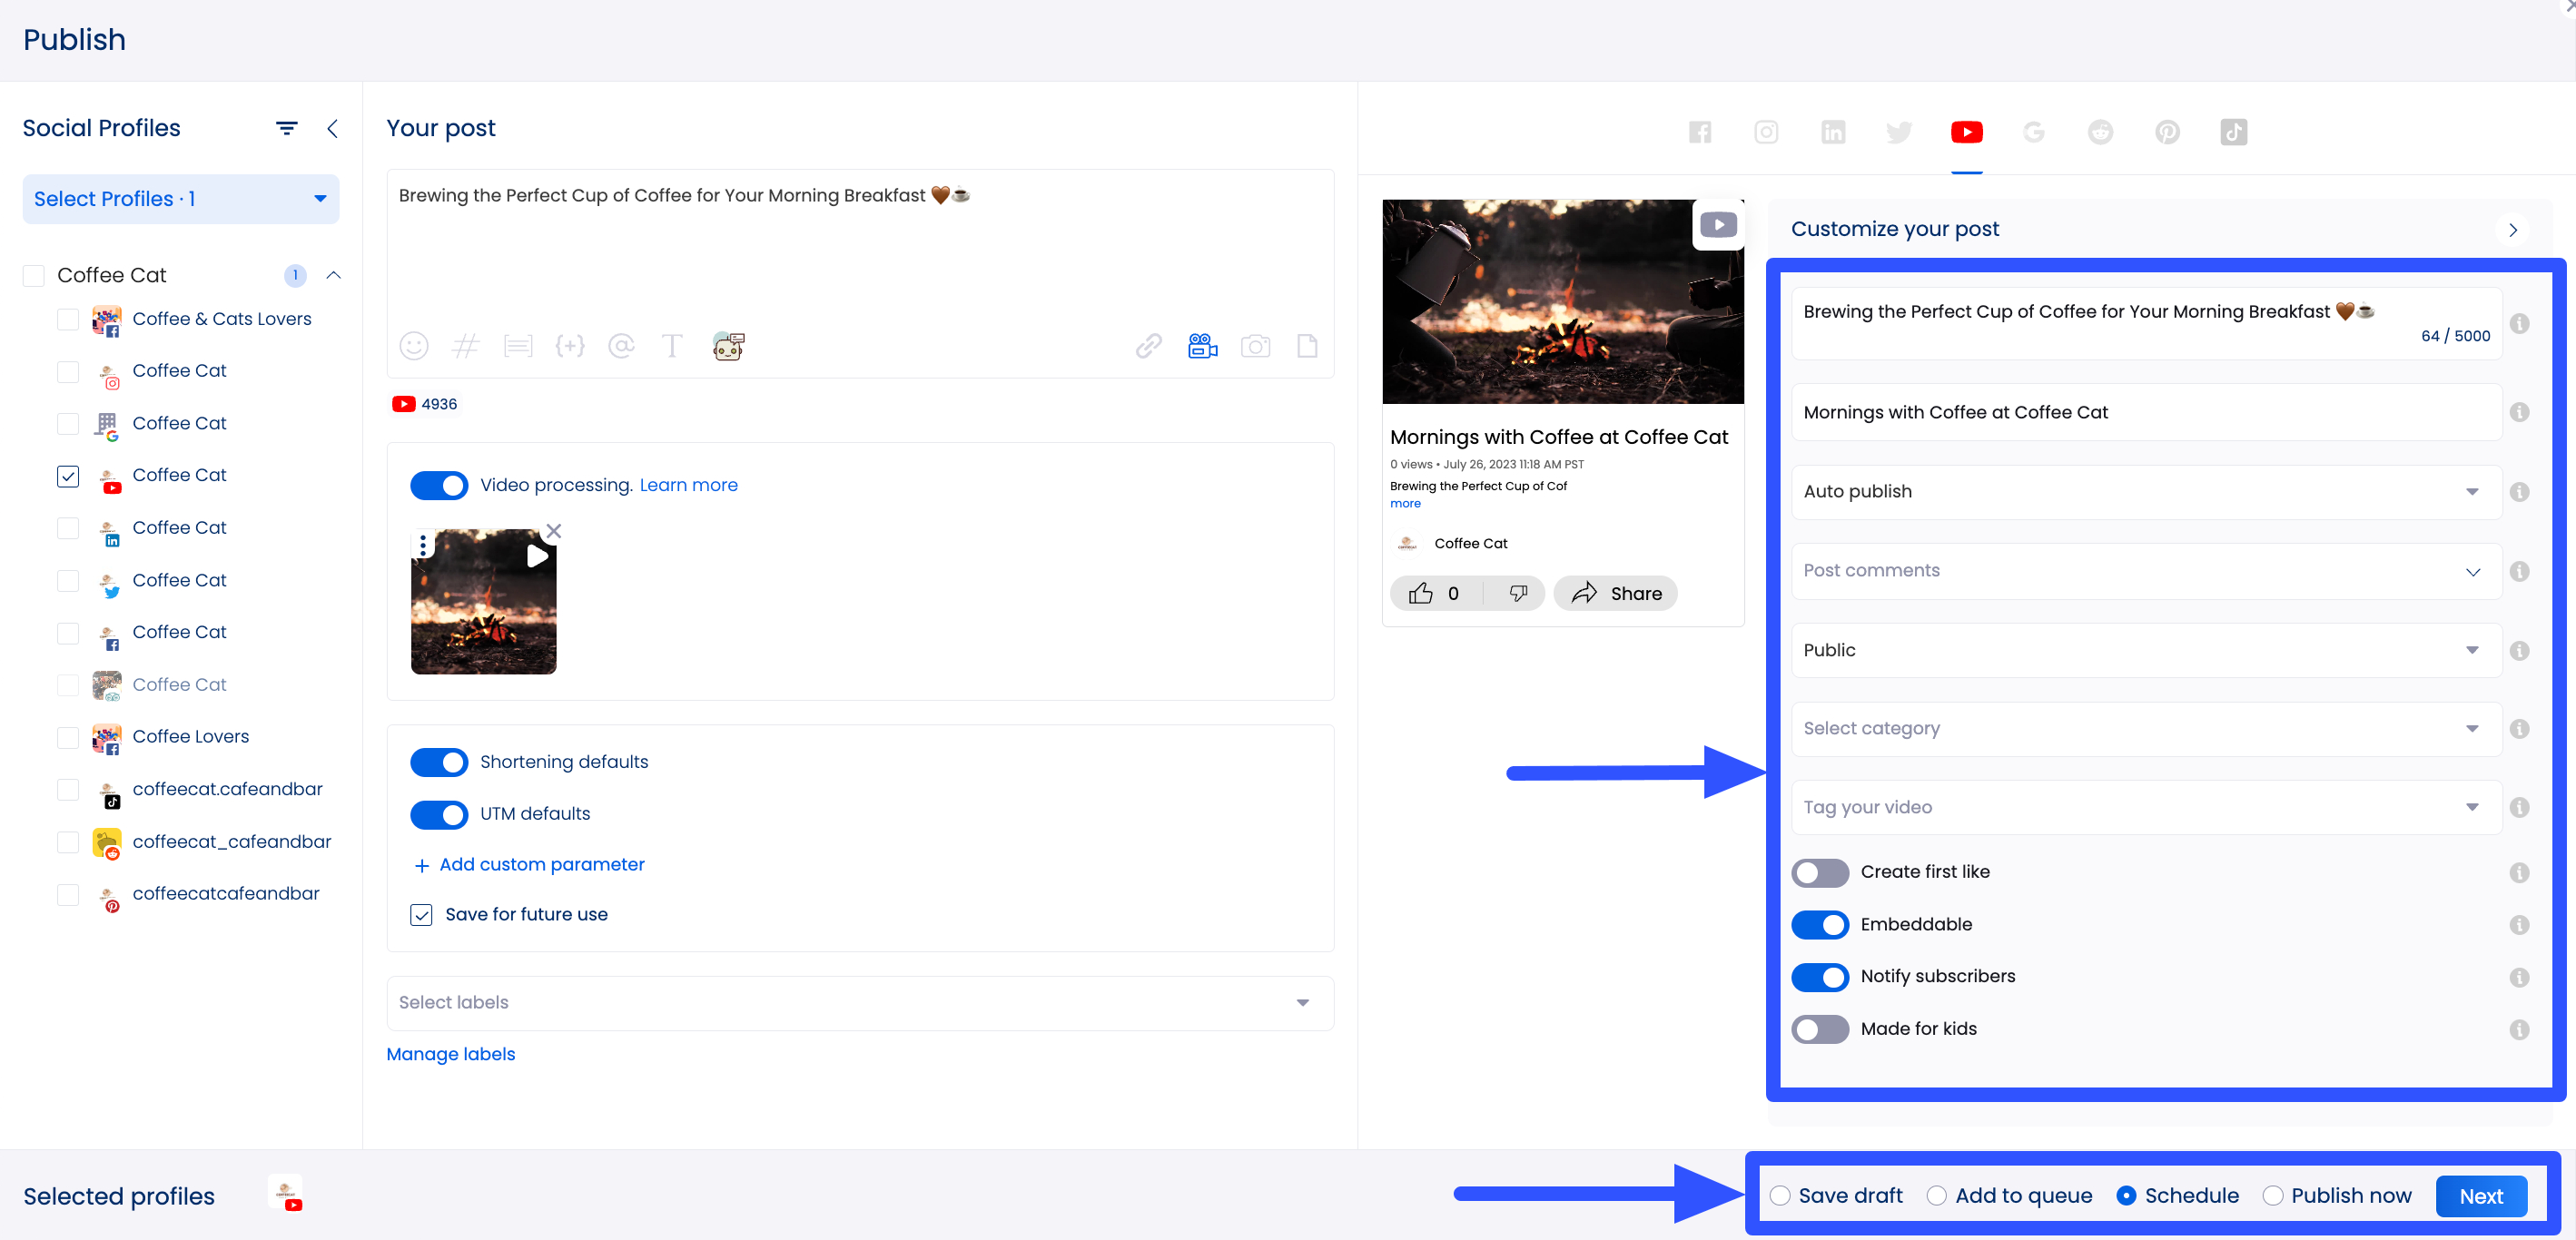Collapse the Coffee Cat profile group

(334, 275)
